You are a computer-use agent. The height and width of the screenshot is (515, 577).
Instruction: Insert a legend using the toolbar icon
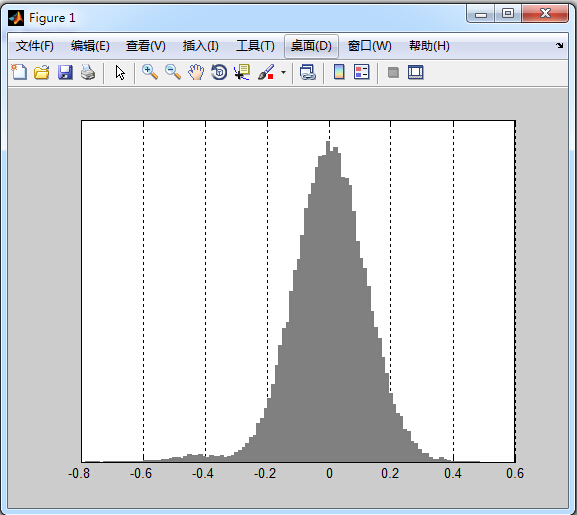(362, 72)
